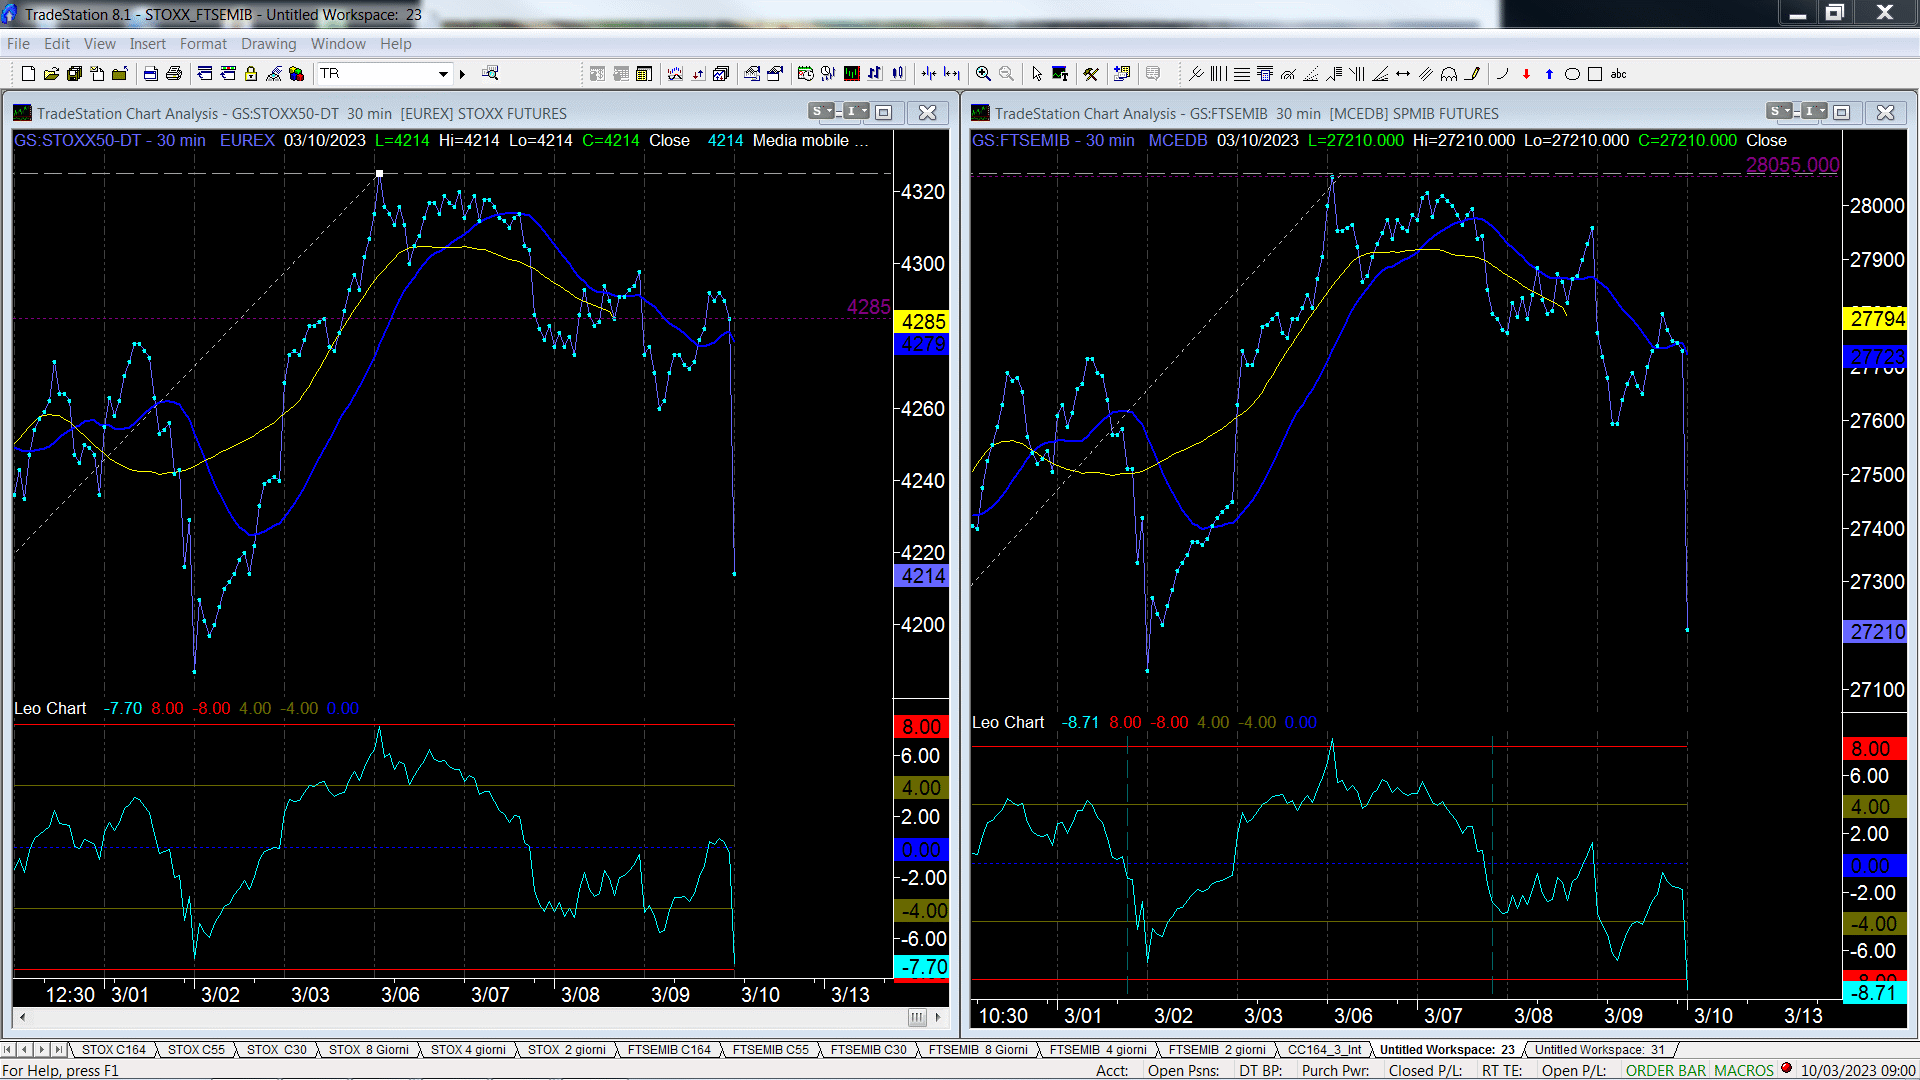Open the View menu
Image resolution: width=1920 pixels, height=1080 pixels.
(99, 44)
